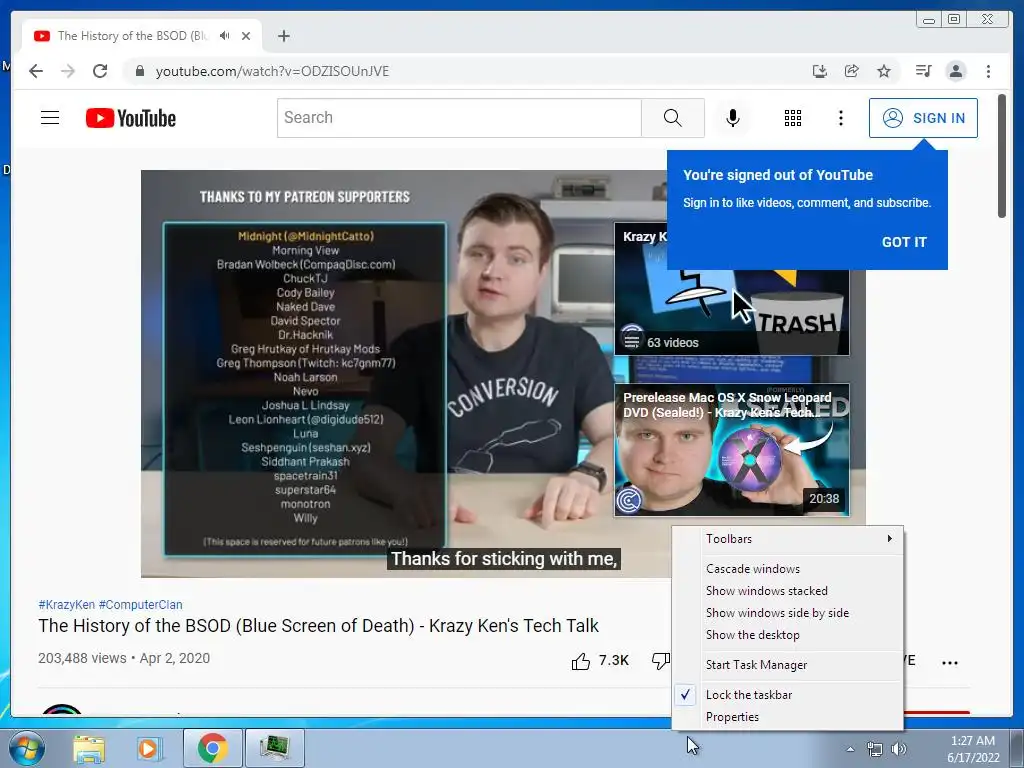This screenshot has width=1024, height=768.
Task: Click the forward navigation arrow
Action: click(x=68, y=71)
